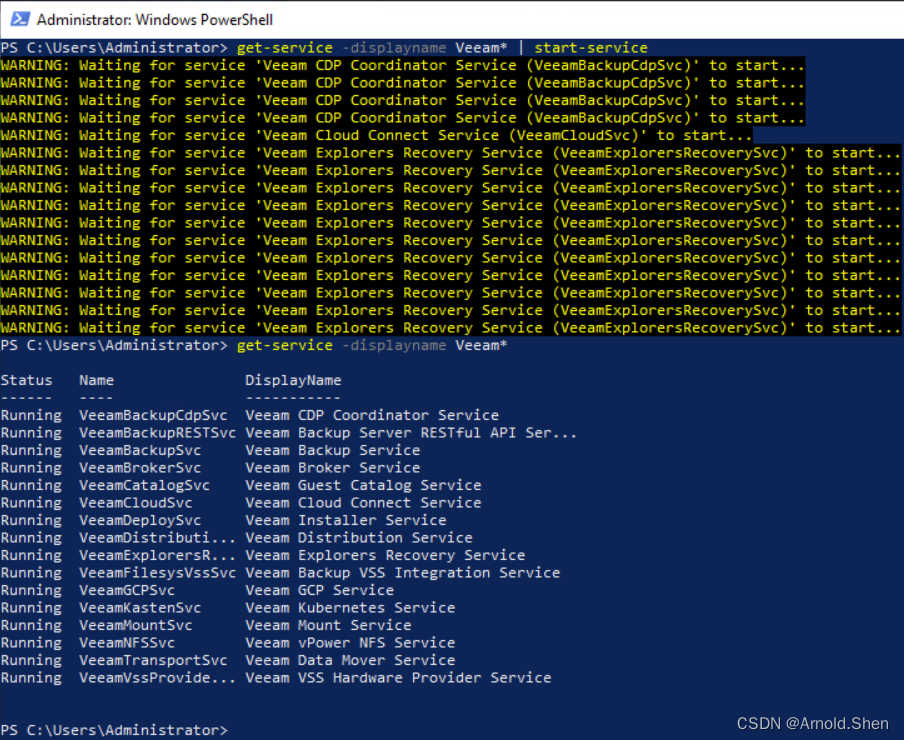Click 'Veeam vPower NFS Service' display name
Screen dimensions: 904x740
(x=350, y=643)
